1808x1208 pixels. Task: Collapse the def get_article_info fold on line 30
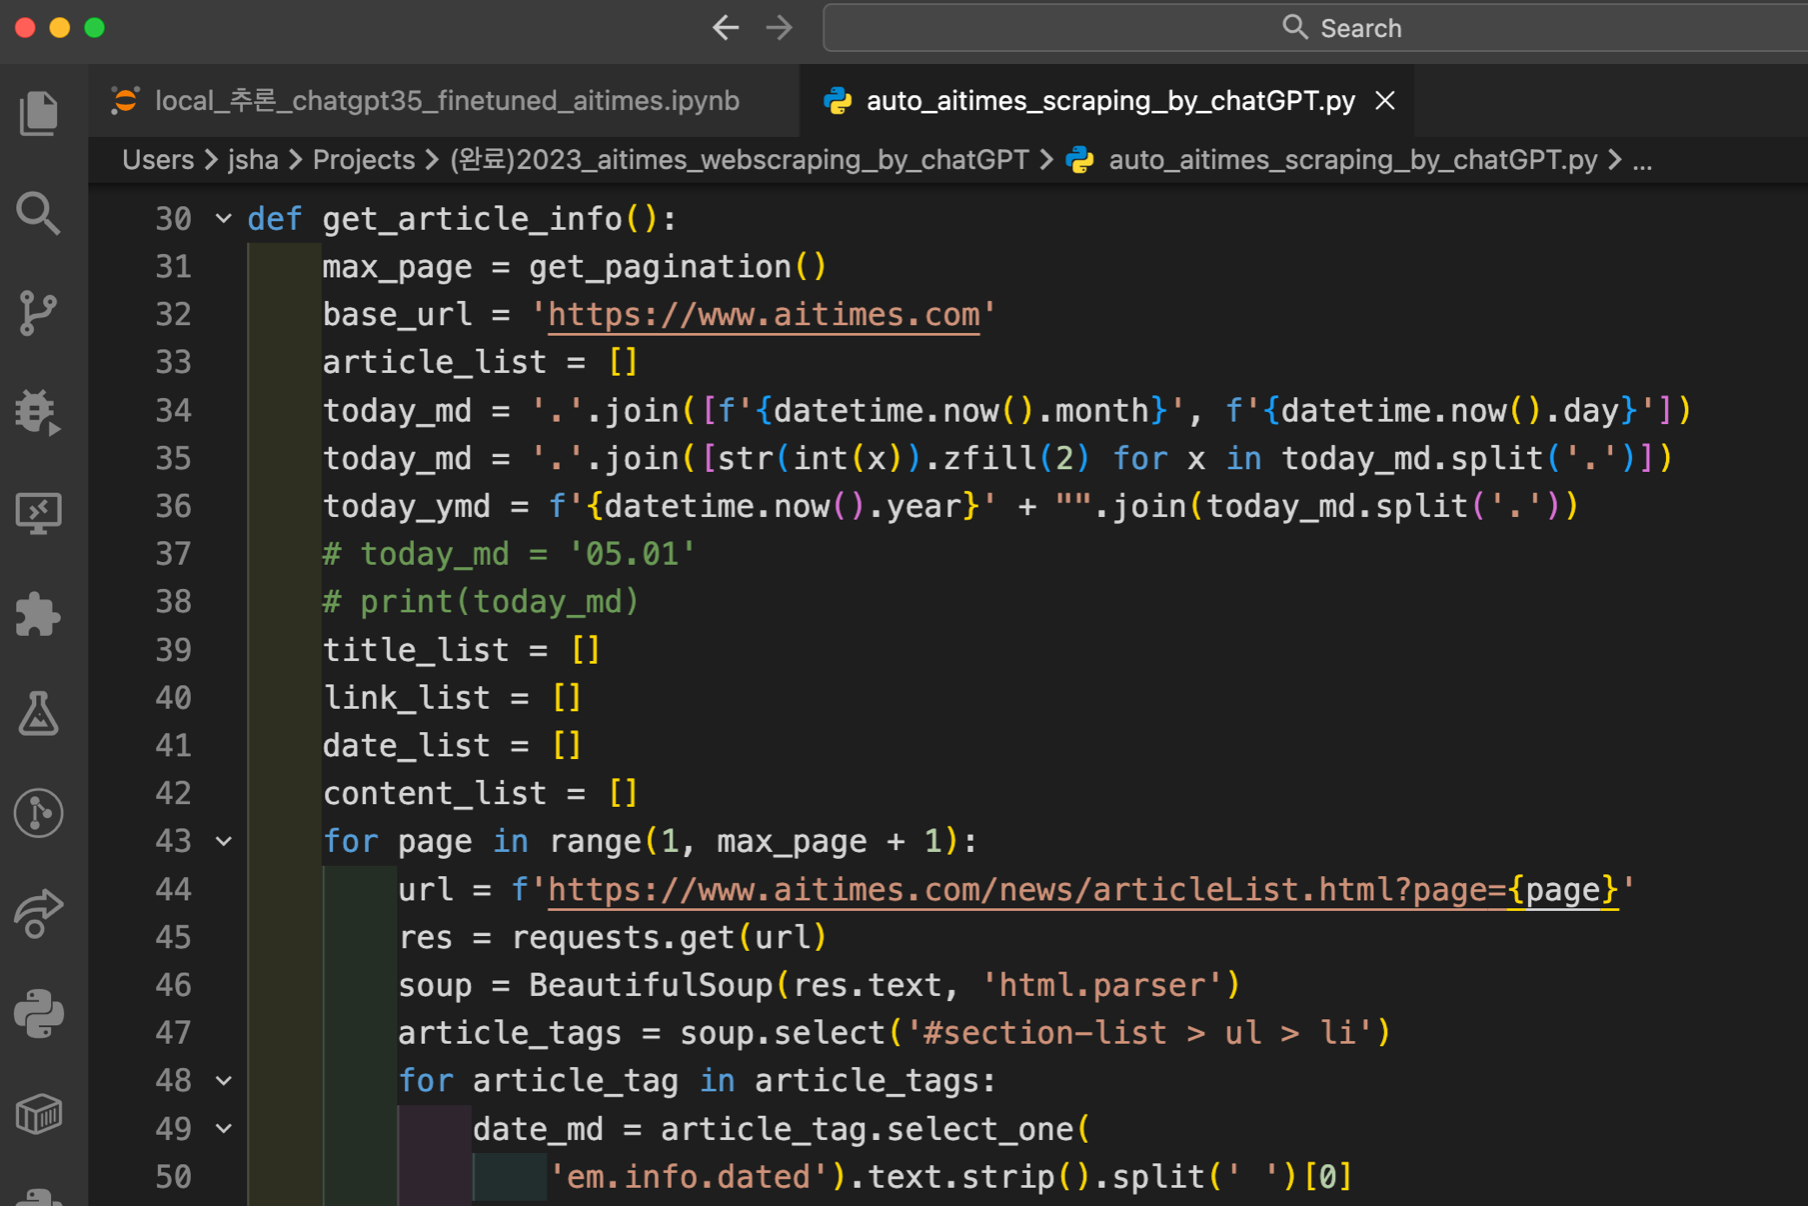tap(224, 218)
